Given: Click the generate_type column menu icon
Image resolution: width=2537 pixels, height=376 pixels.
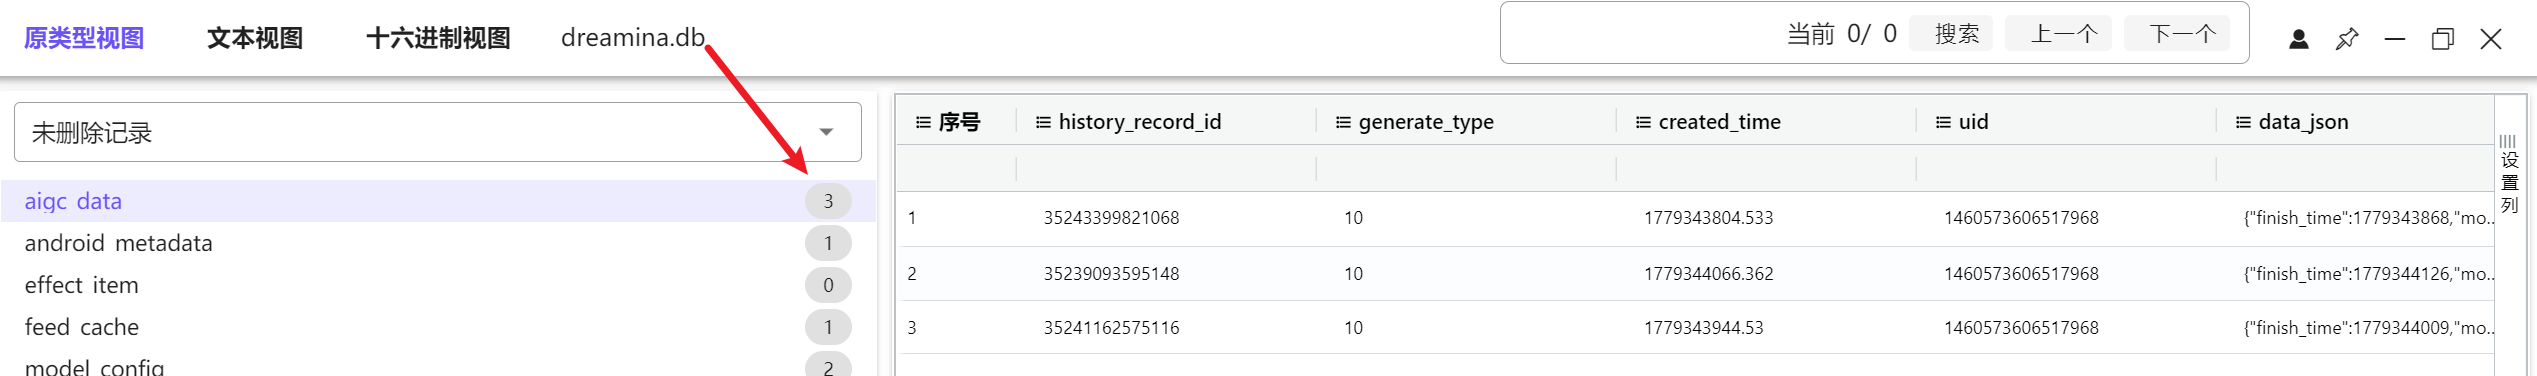Looking at the screenshot, I should click(1343, 122).
